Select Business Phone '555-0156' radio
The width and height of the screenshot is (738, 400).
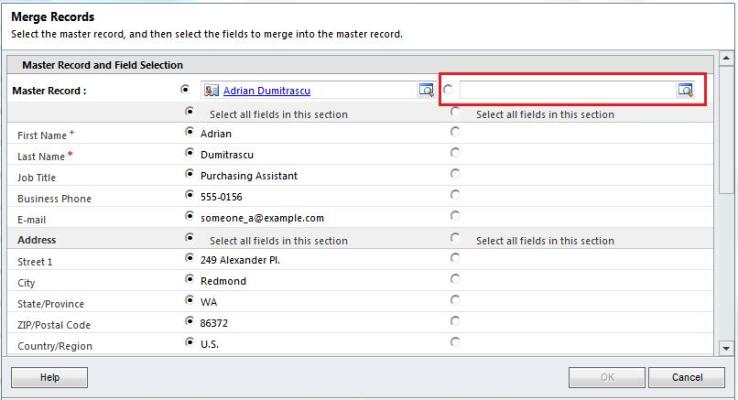coord(189,194)
